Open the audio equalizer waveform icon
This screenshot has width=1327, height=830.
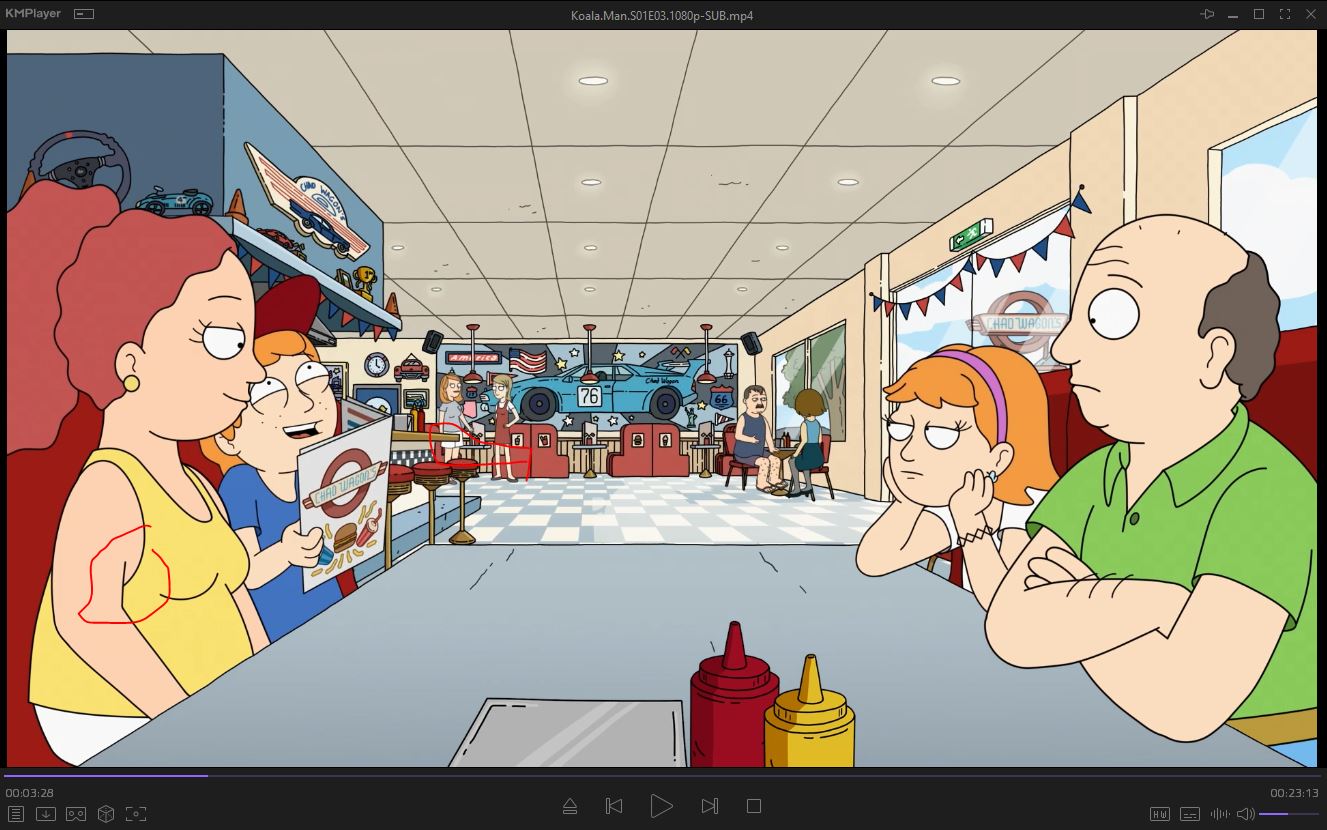pyautogui.click(x=1220, y=814)
